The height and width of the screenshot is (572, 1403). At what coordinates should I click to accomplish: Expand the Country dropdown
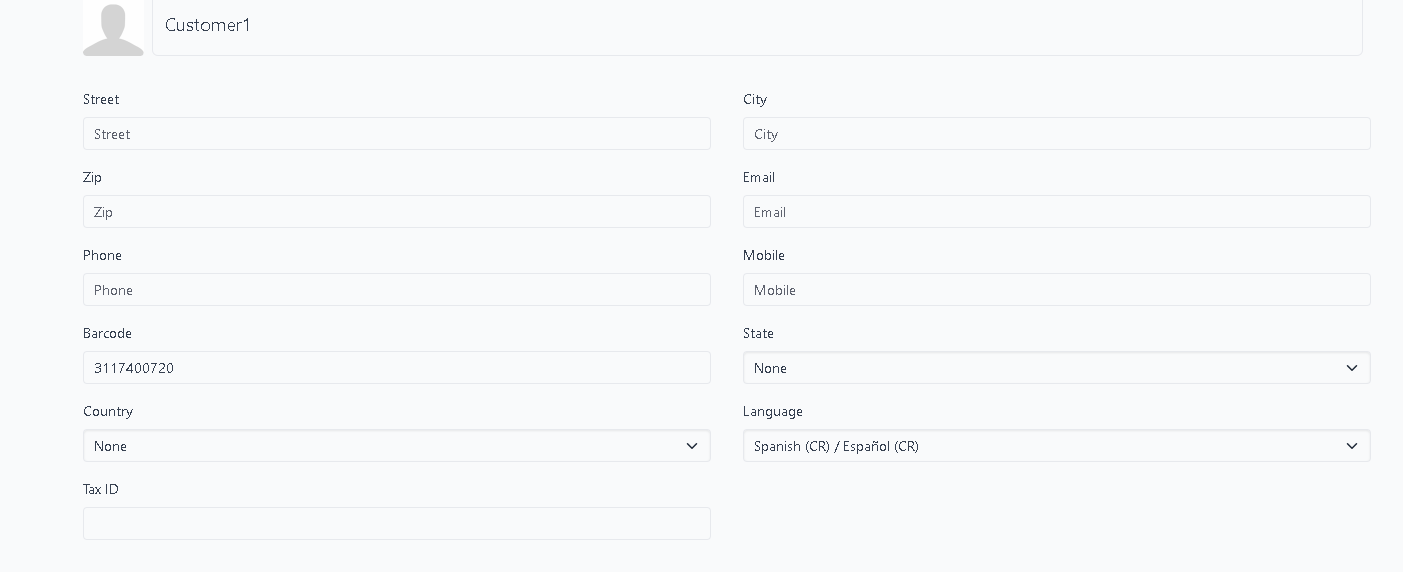coord(396,446)
